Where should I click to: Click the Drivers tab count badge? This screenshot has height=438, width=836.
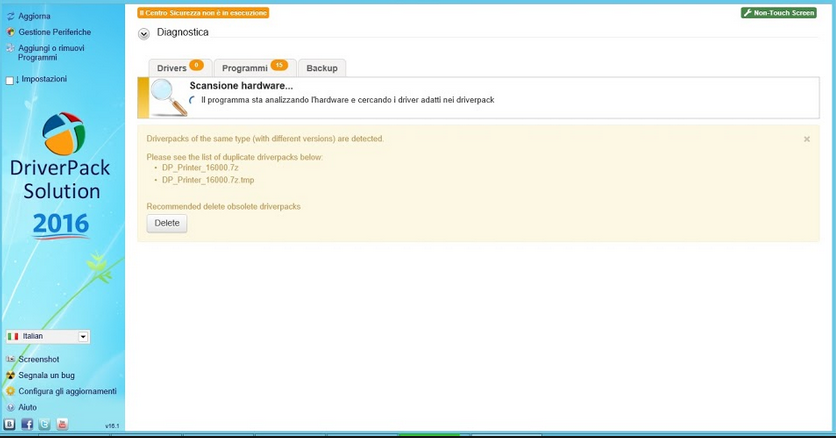196,65
